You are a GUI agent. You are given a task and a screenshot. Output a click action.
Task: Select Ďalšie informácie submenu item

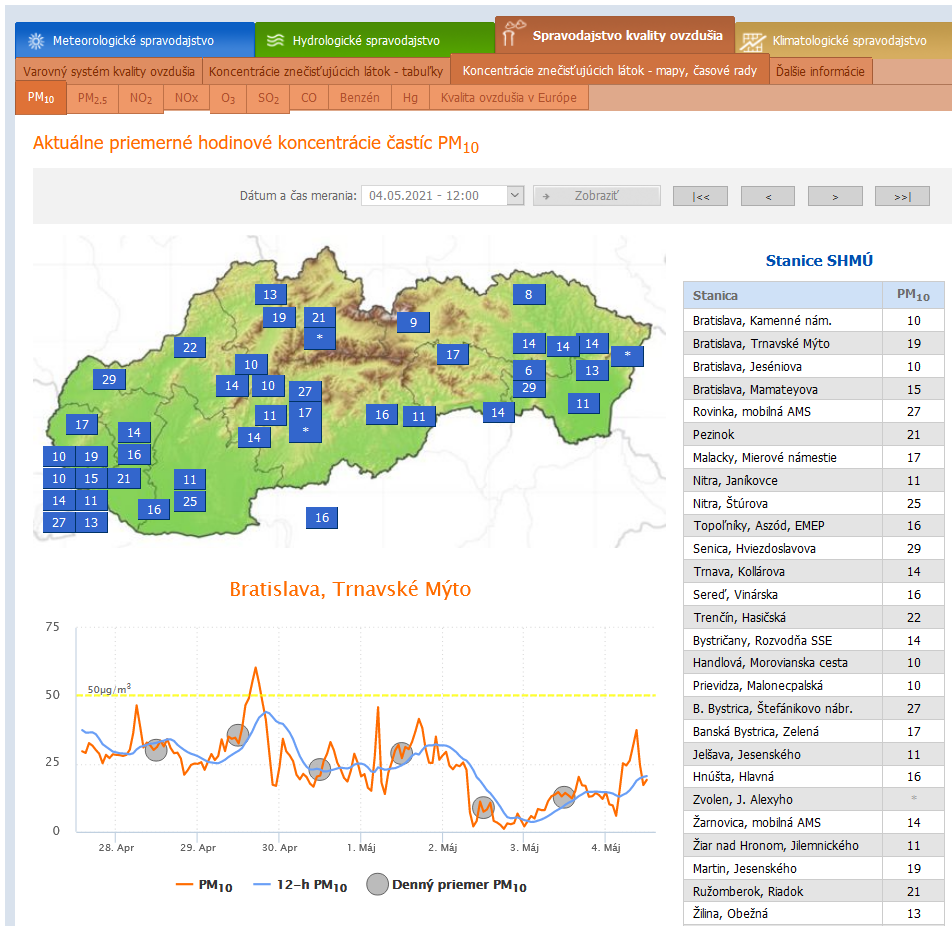821,71
